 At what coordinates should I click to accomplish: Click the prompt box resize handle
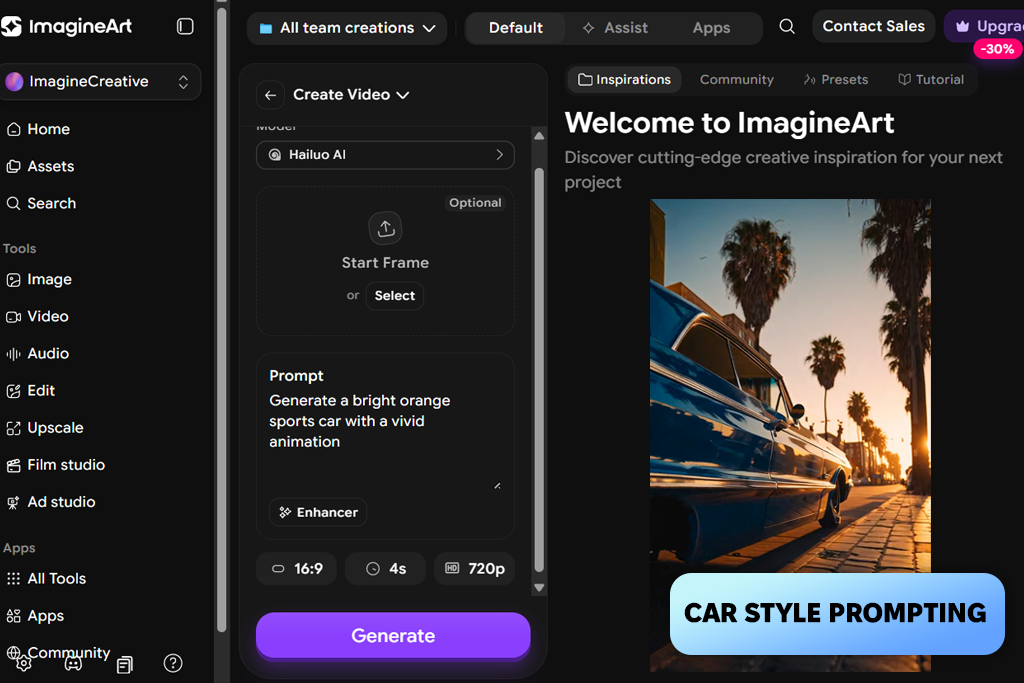pos(498,486)
